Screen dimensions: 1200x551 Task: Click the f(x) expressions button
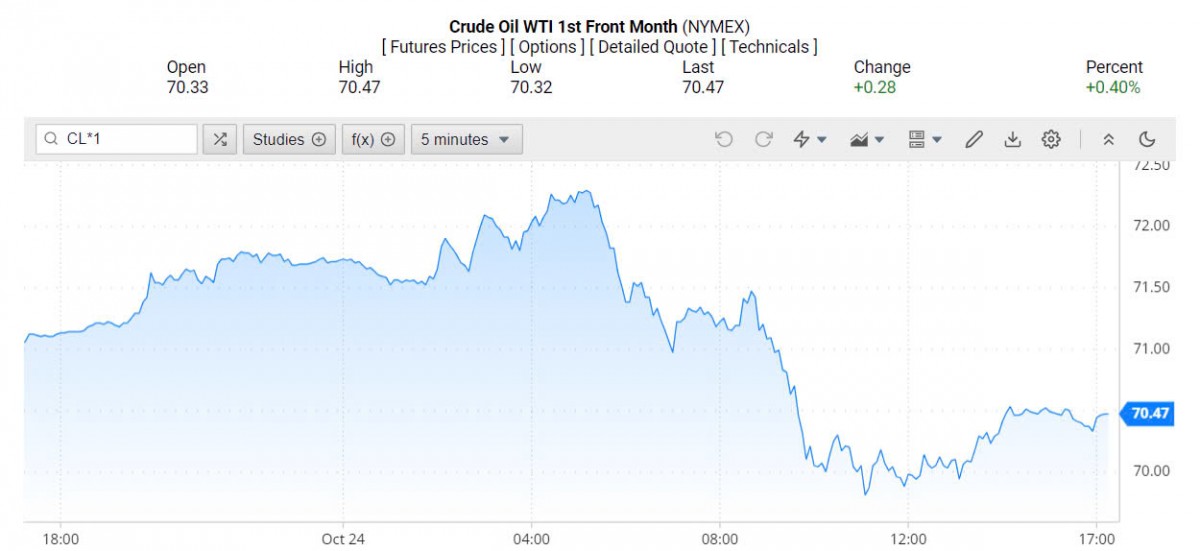[373, 140]
